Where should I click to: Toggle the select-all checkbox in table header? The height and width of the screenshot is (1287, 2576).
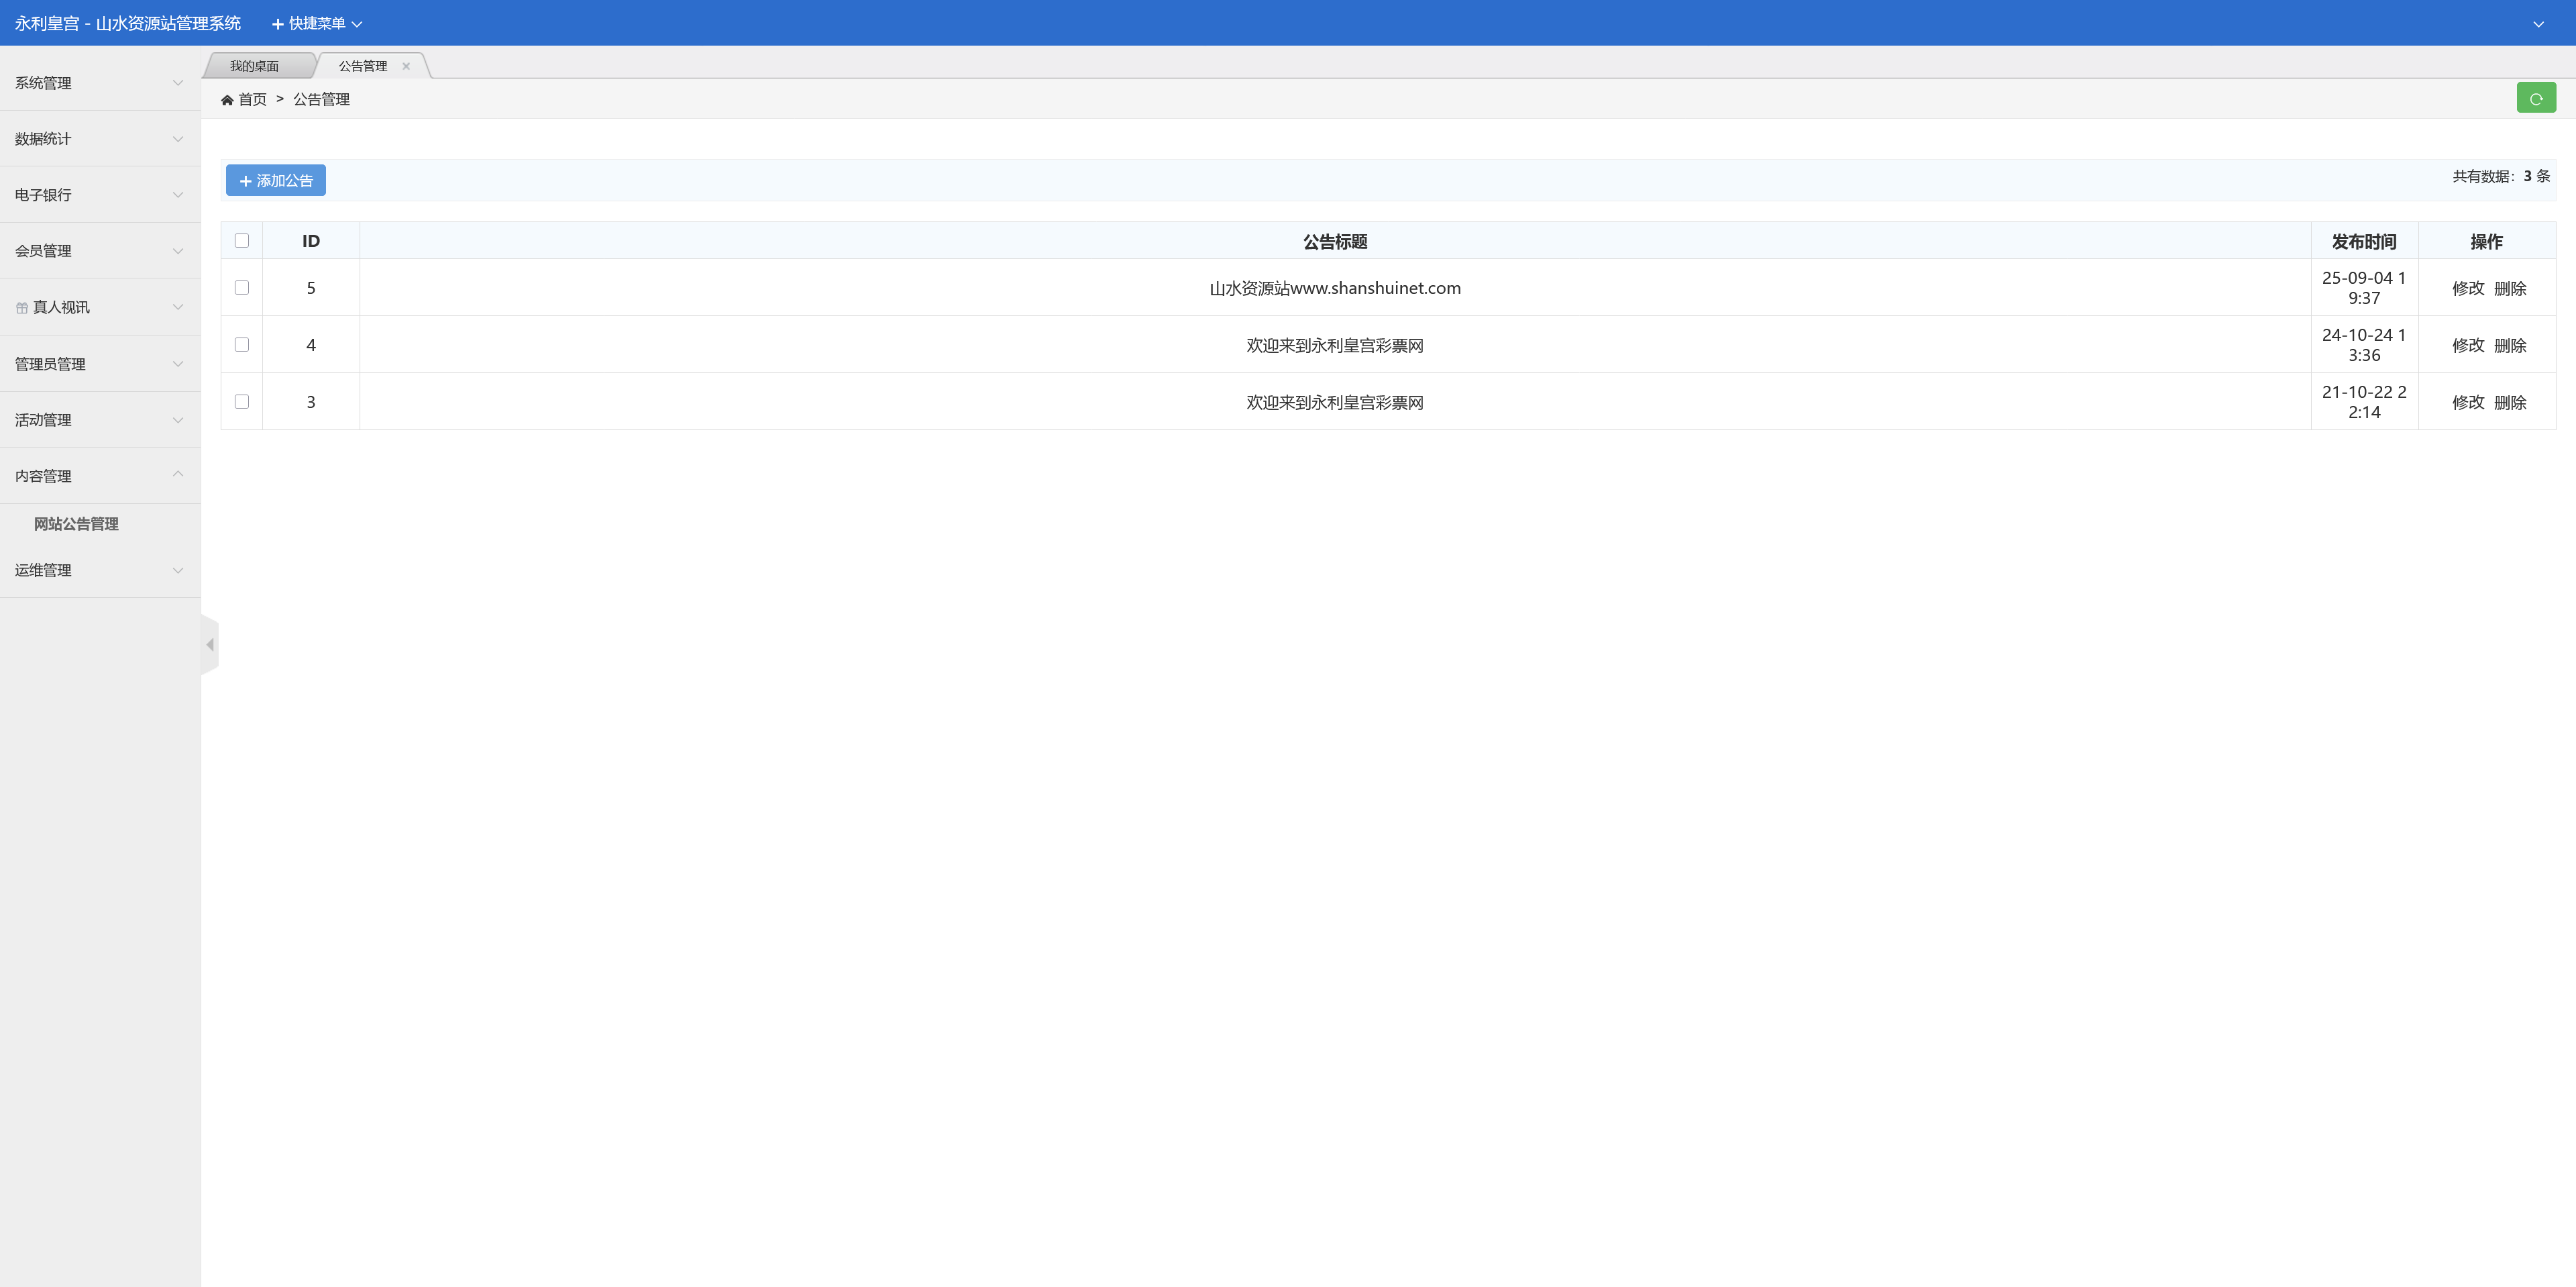click(x=241, y=241)
